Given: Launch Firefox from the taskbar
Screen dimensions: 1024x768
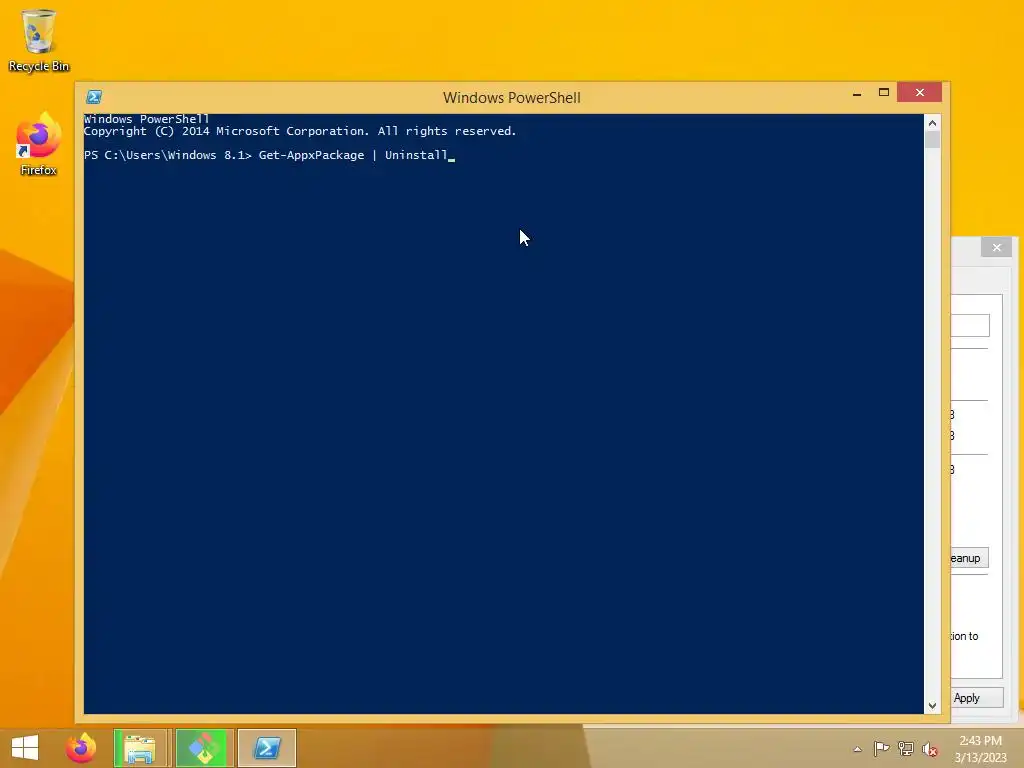Looking at the screenshot, I should pos(80,748).
